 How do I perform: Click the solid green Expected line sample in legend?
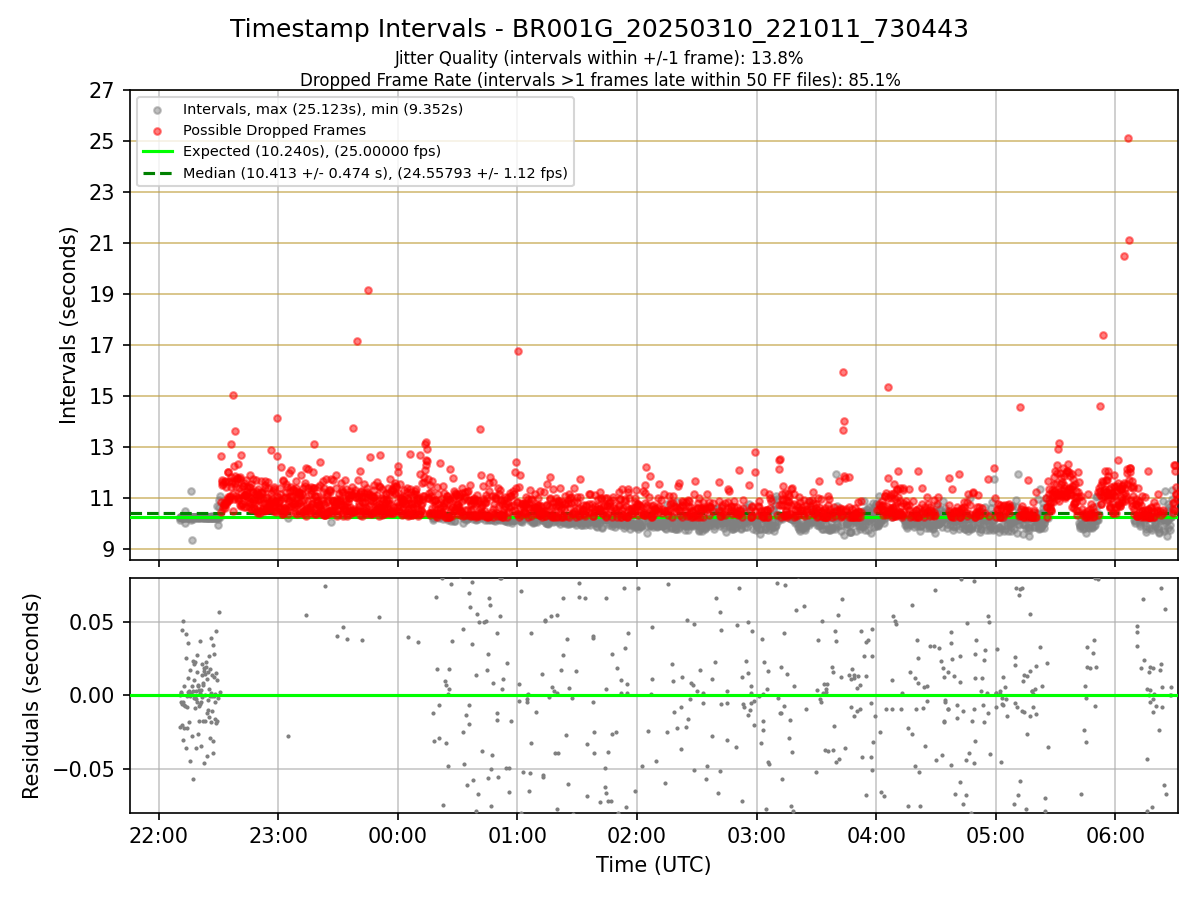[x=158, y=151]
